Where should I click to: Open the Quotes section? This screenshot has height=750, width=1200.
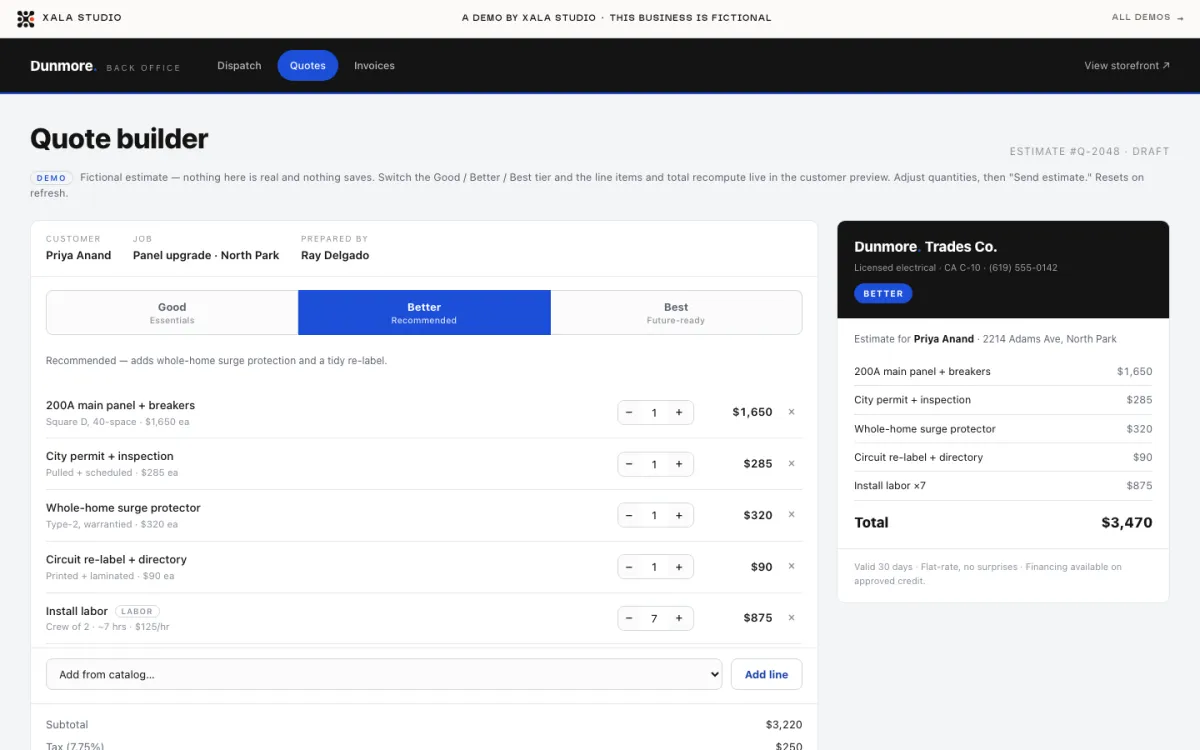pos(308,66)
